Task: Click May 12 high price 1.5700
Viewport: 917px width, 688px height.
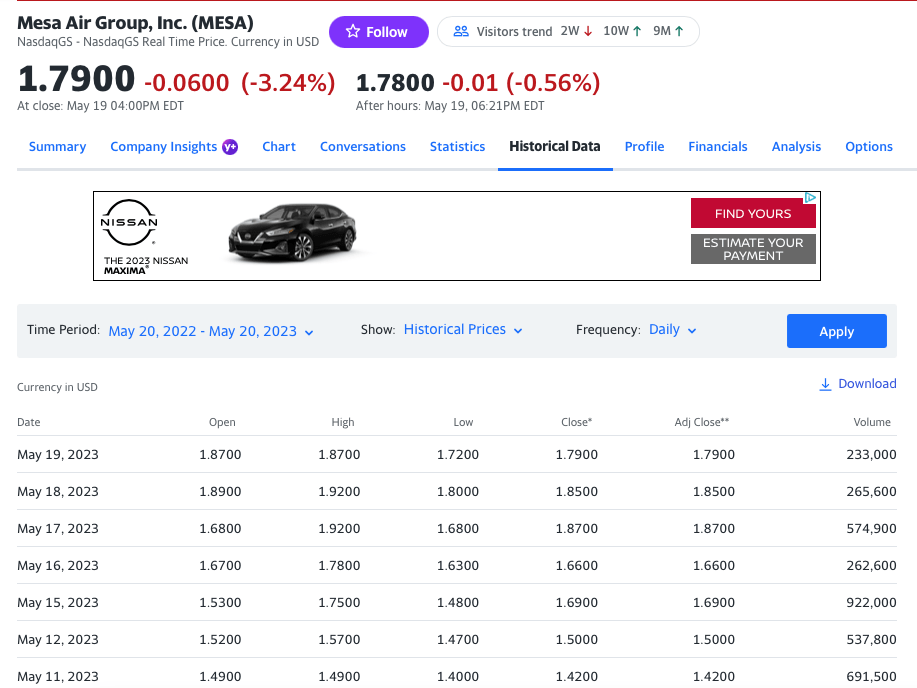Action: pyautogui.click(x=339, y=639)
